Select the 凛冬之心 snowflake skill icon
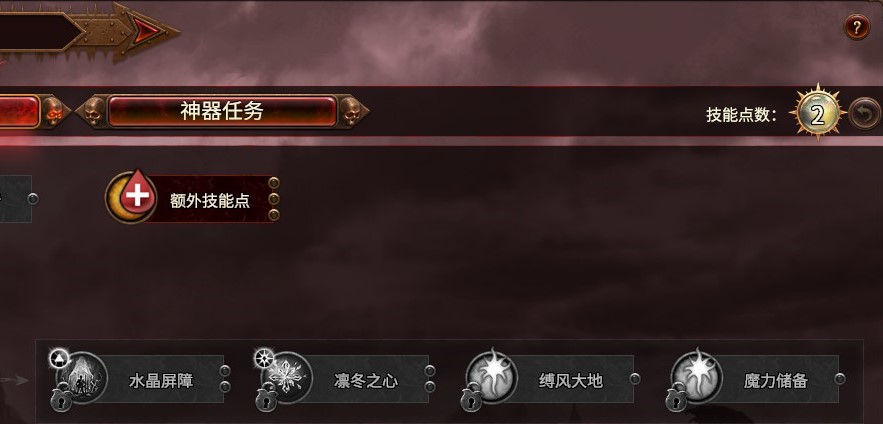This screenshot has width=883, height=424. (x=288, y=377)
